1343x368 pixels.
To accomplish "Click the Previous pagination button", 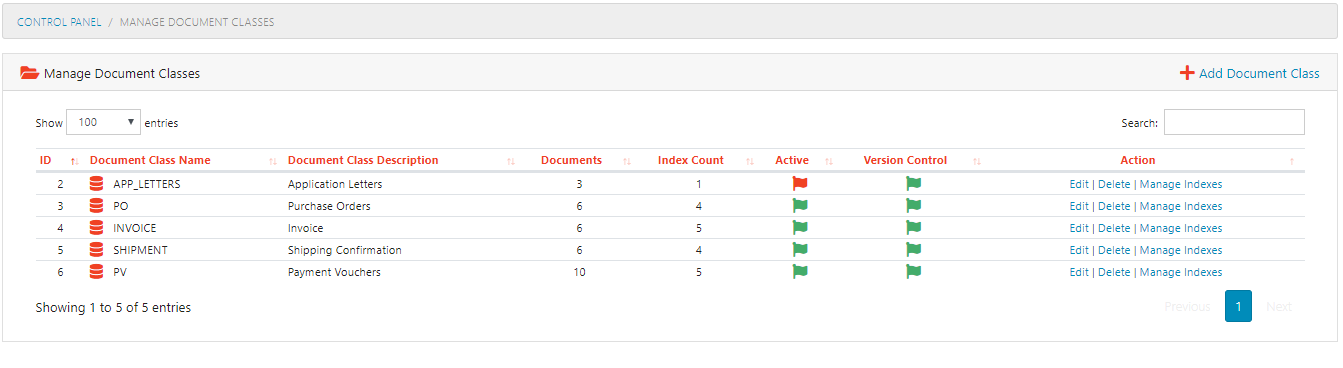I will [x=1187, y=306].
